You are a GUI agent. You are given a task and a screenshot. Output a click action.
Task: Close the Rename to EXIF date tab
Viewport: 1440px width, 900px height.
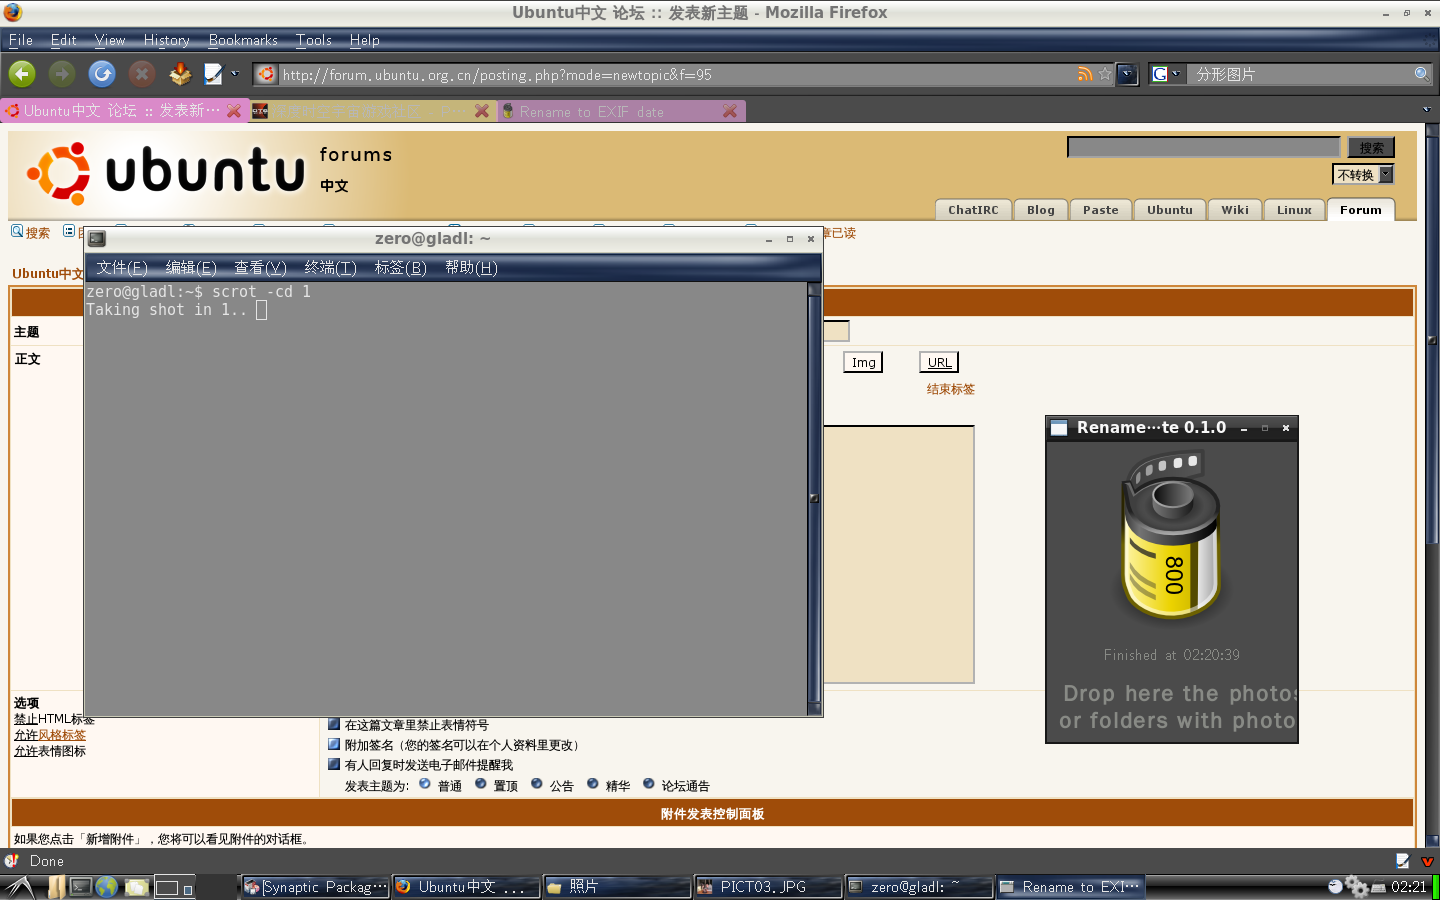coord(730,111)
